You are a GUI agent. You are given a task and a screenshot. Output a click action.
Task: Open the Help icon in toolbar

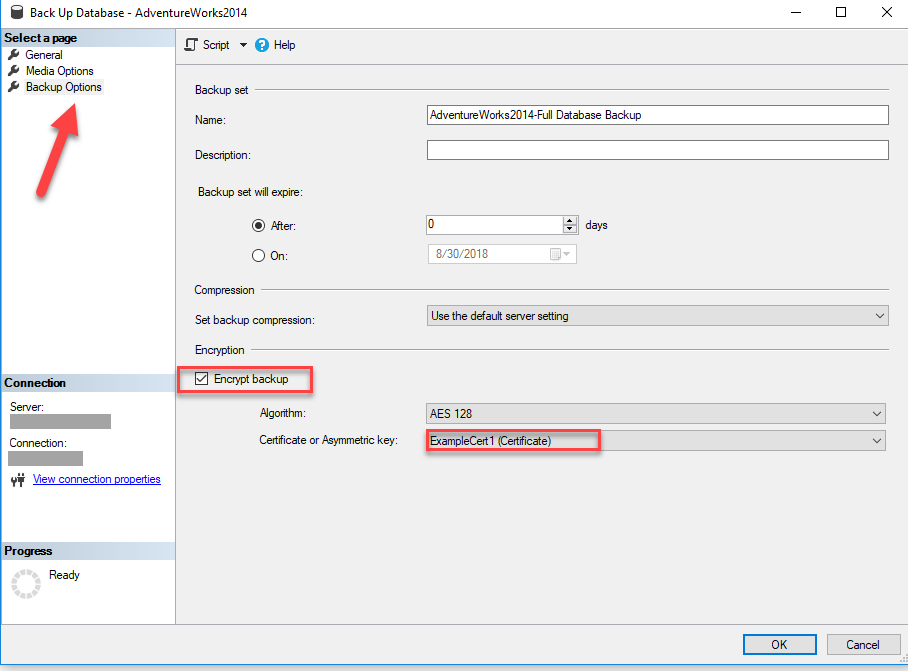click(x=262, y=45)
